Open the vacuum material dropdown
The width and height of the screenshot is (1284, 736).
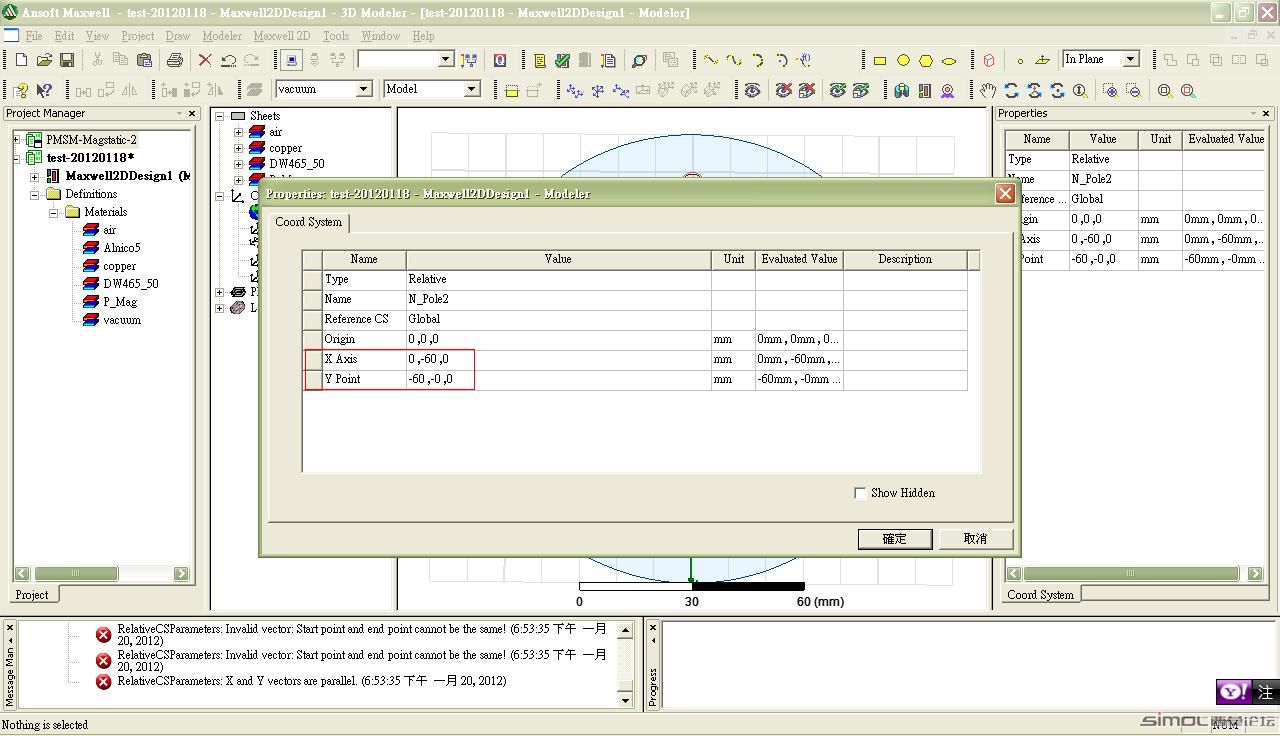364,89
